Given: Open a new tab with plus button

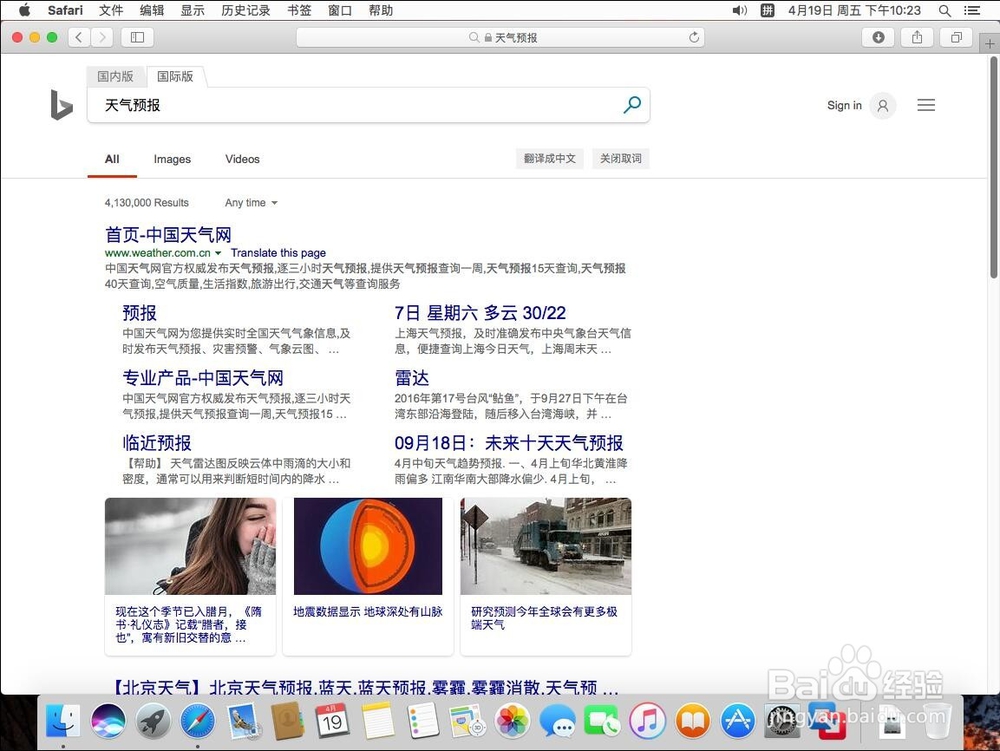Looking at the screenshot, I should (989, 43).
